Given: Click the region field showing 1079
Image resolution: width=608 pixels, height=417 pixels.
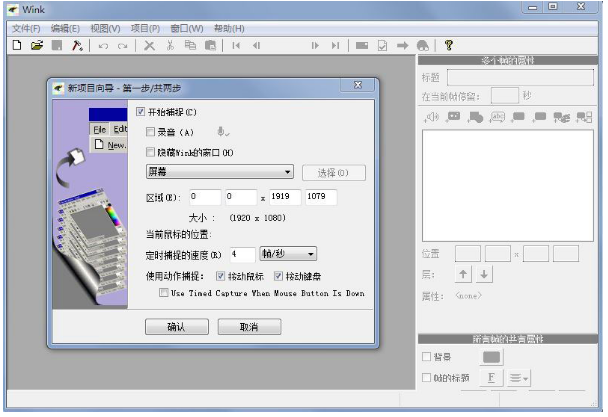Looking at the screenshot, I should pyautogui.click(x=321, y=197).
